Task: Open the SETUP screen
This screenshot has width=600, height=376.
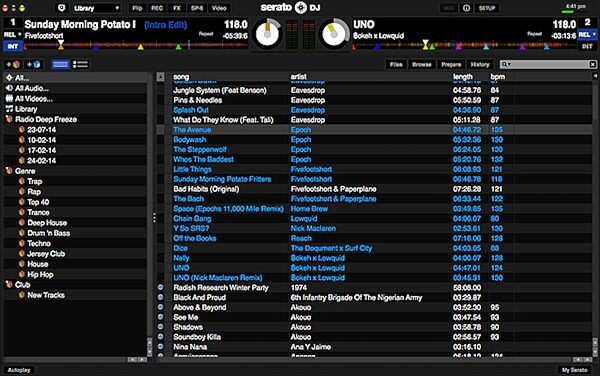Action: coord(487,8)
